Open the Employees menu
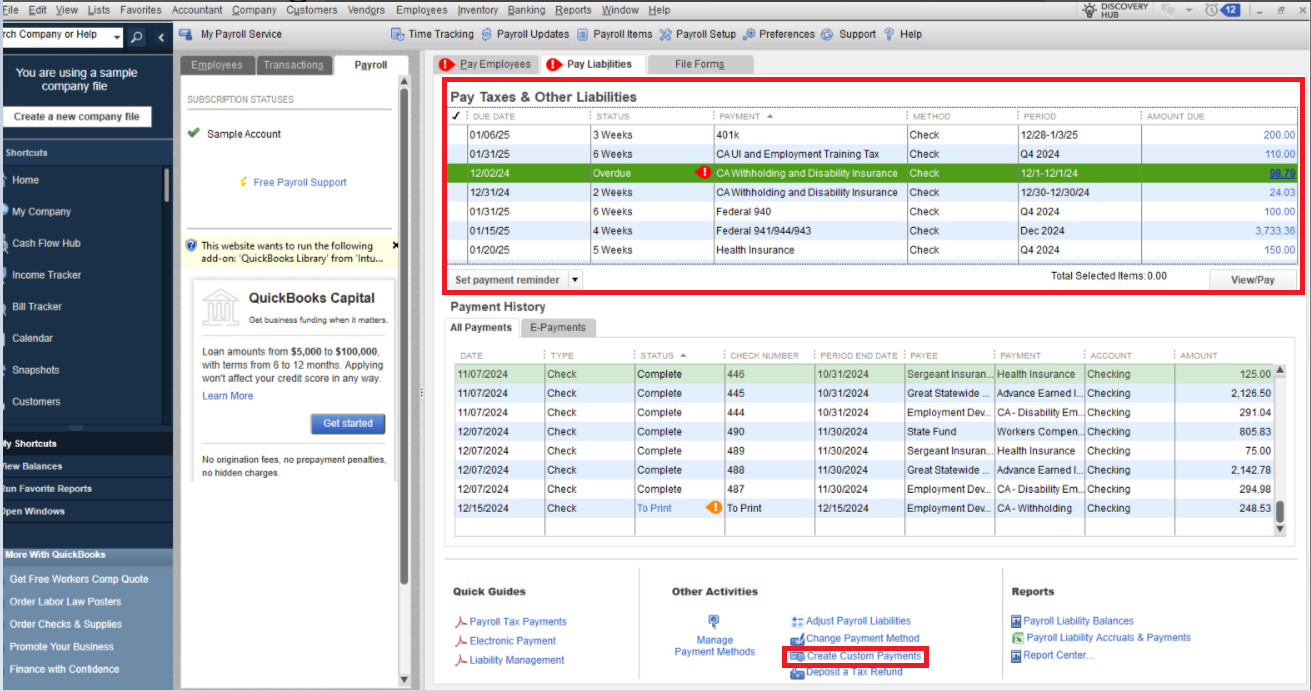 click(x=421, y=10)
